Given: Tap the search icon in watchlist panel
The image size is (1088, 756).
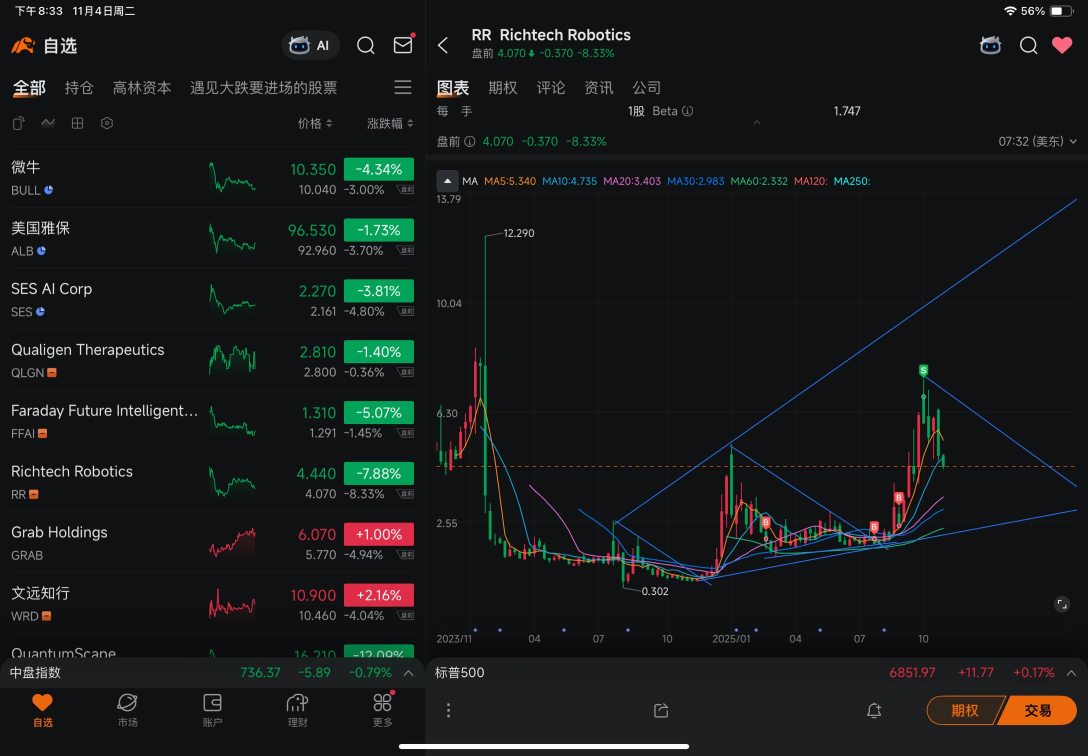Looking at the screenshot, I should 366,45.
